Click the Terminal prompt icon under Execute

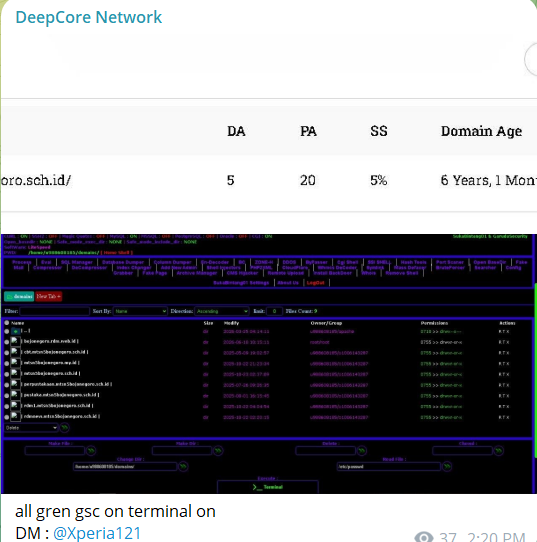pyautogui.click(x=257, y=487)
